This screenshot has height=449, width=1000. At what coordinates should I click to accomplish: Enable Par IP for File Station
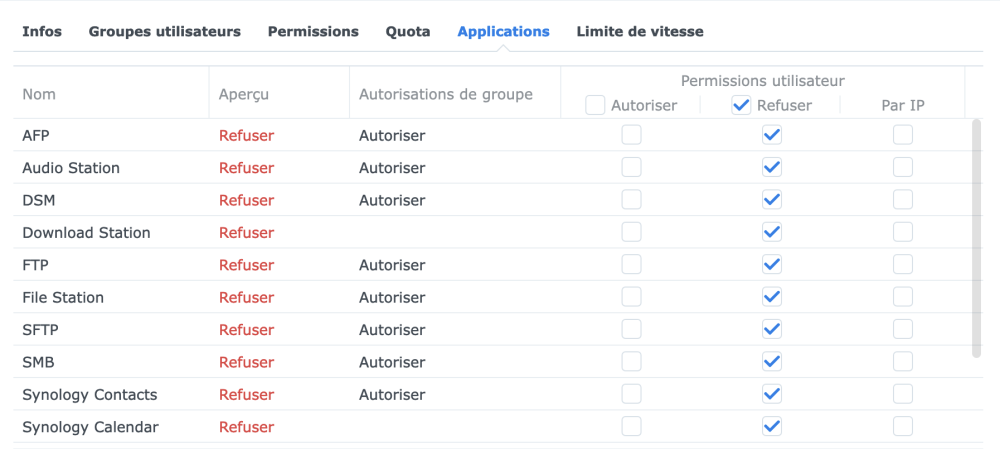[x=903, y=297]
